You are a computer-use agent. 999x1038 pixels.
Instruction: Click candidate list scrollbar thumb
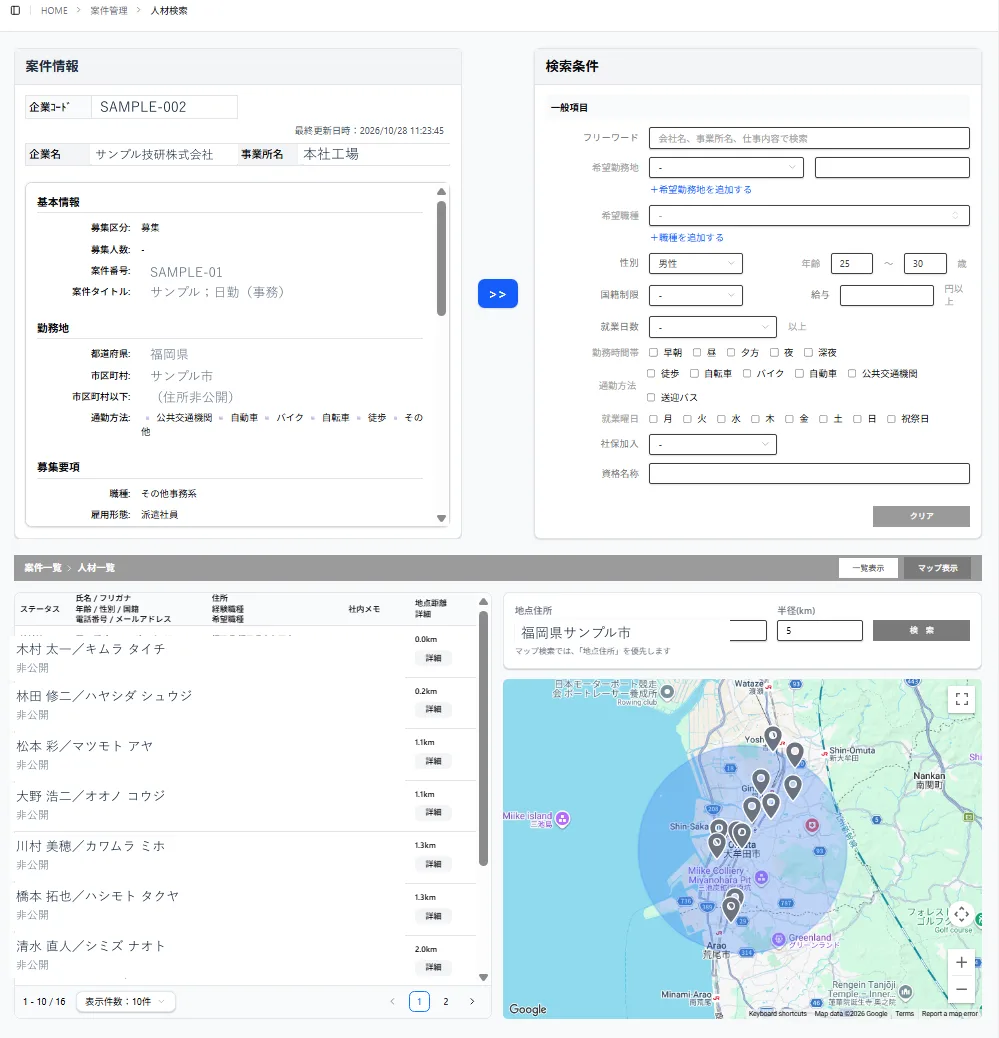[x=483, y=738]
